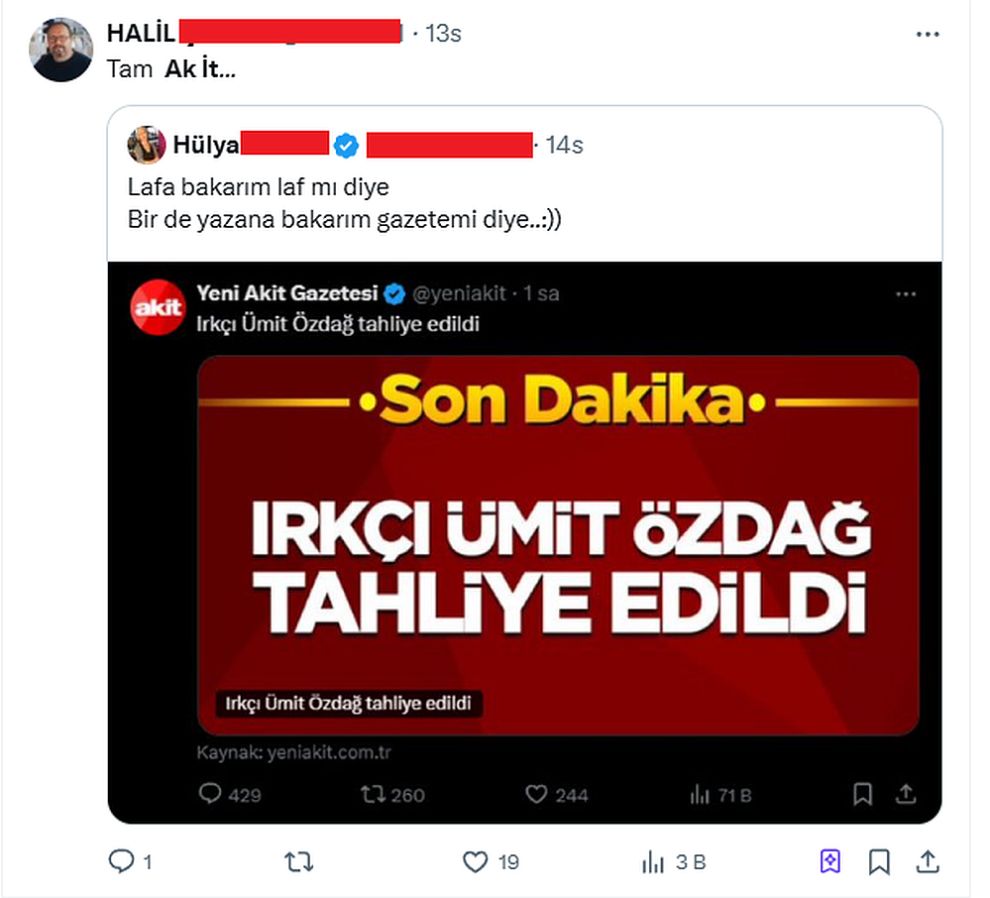Reply to Halil's tweet
The height and width of the screenshot is (898, 990).
(x=121, y=861)
